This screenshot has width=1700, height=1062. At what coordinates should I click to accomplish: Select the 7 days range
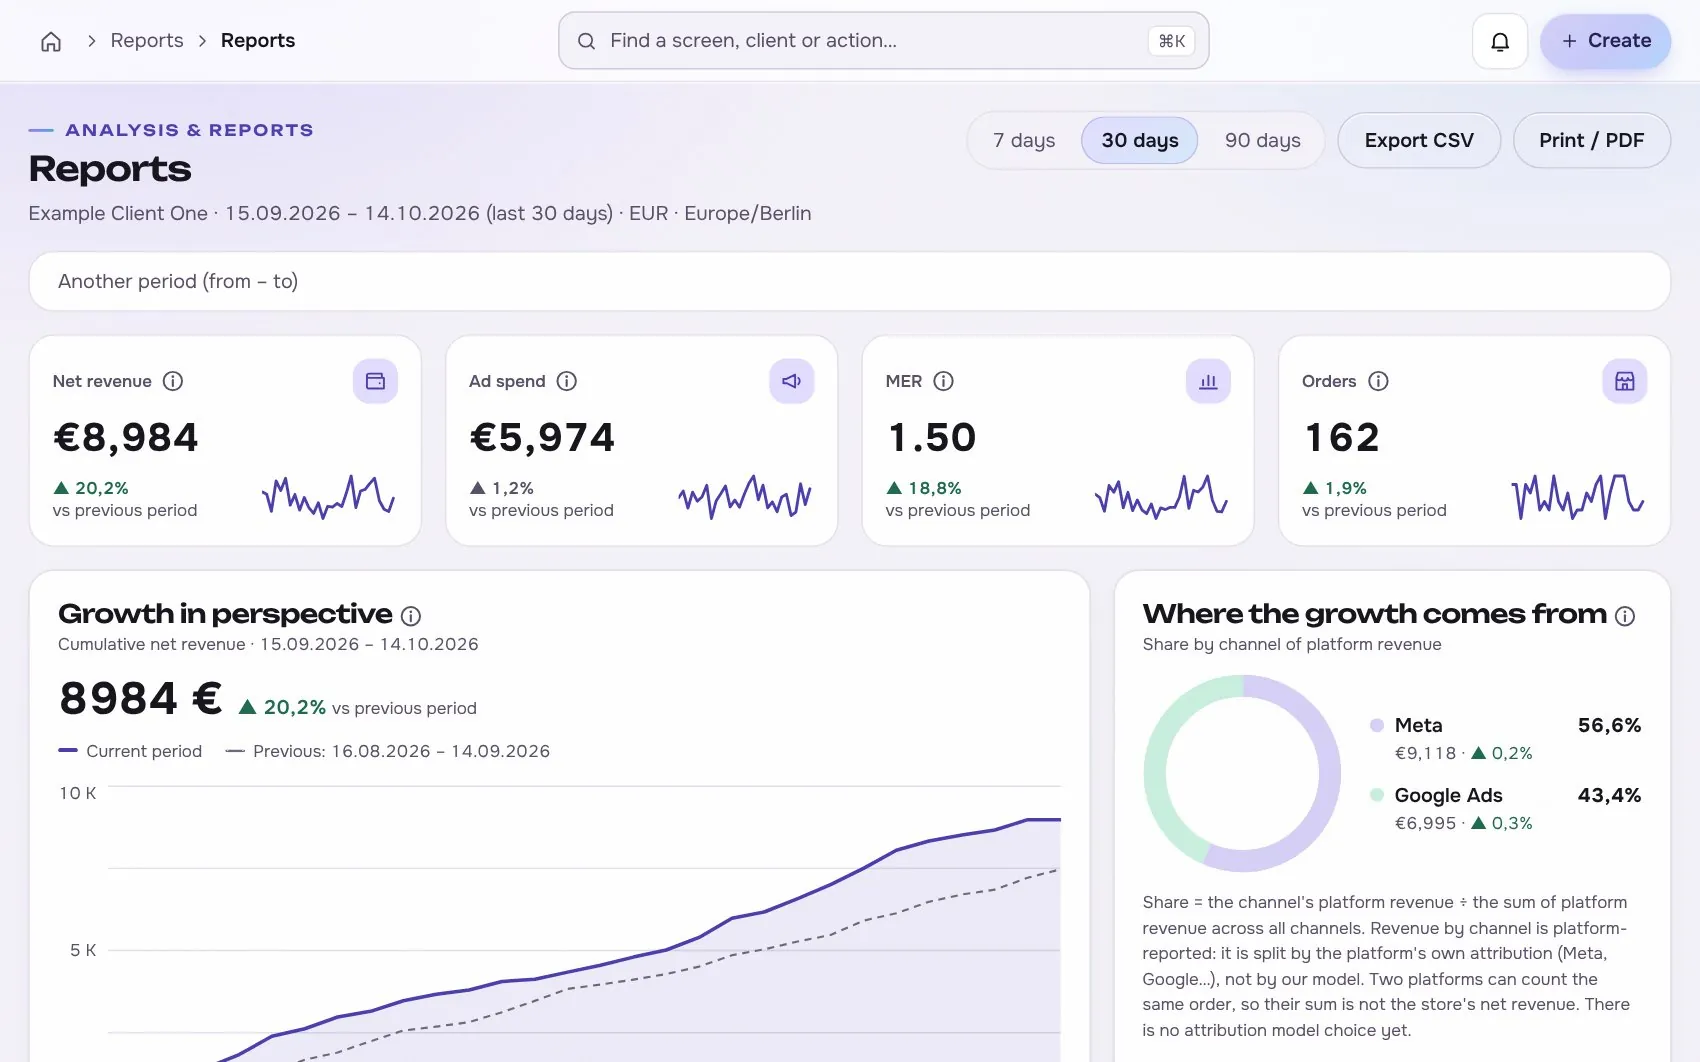click(1024, 141)
